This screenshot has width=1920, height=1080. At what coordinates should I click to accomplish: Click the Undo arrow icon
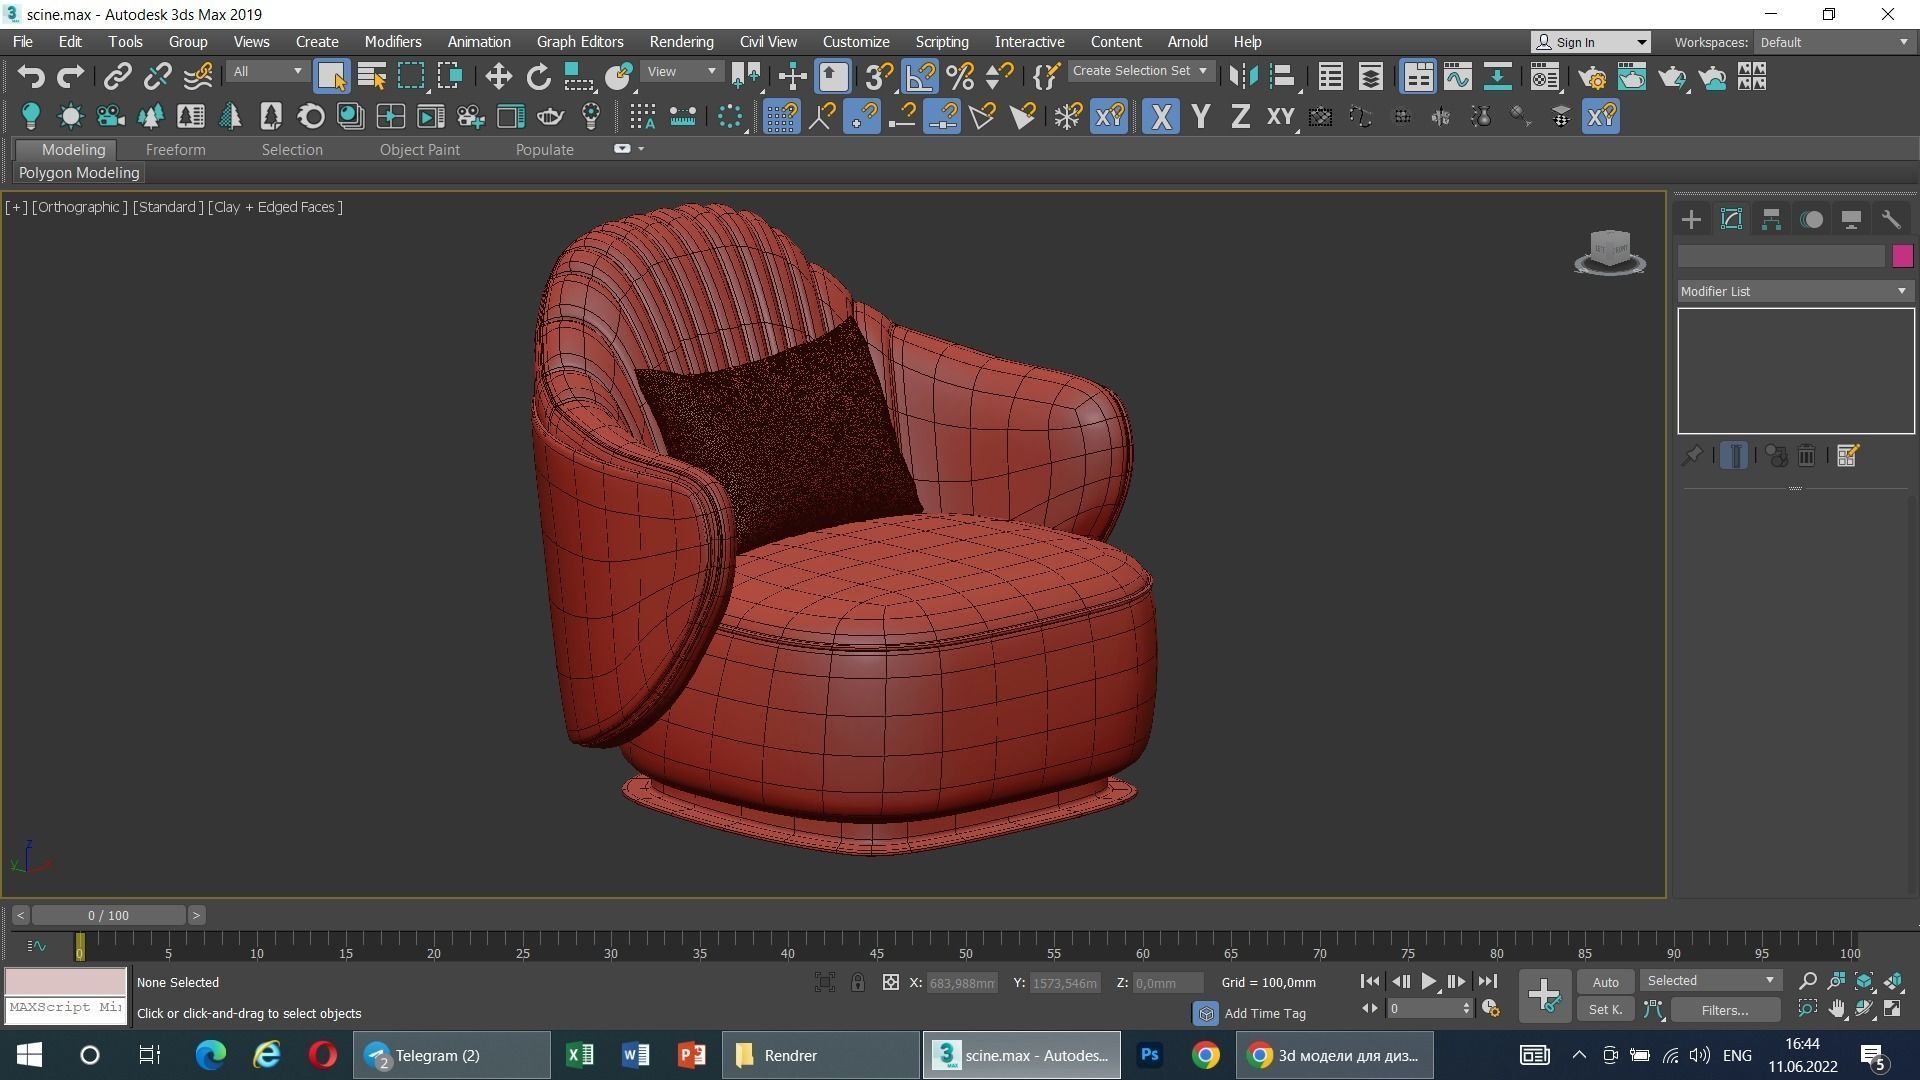pos(31,76)
